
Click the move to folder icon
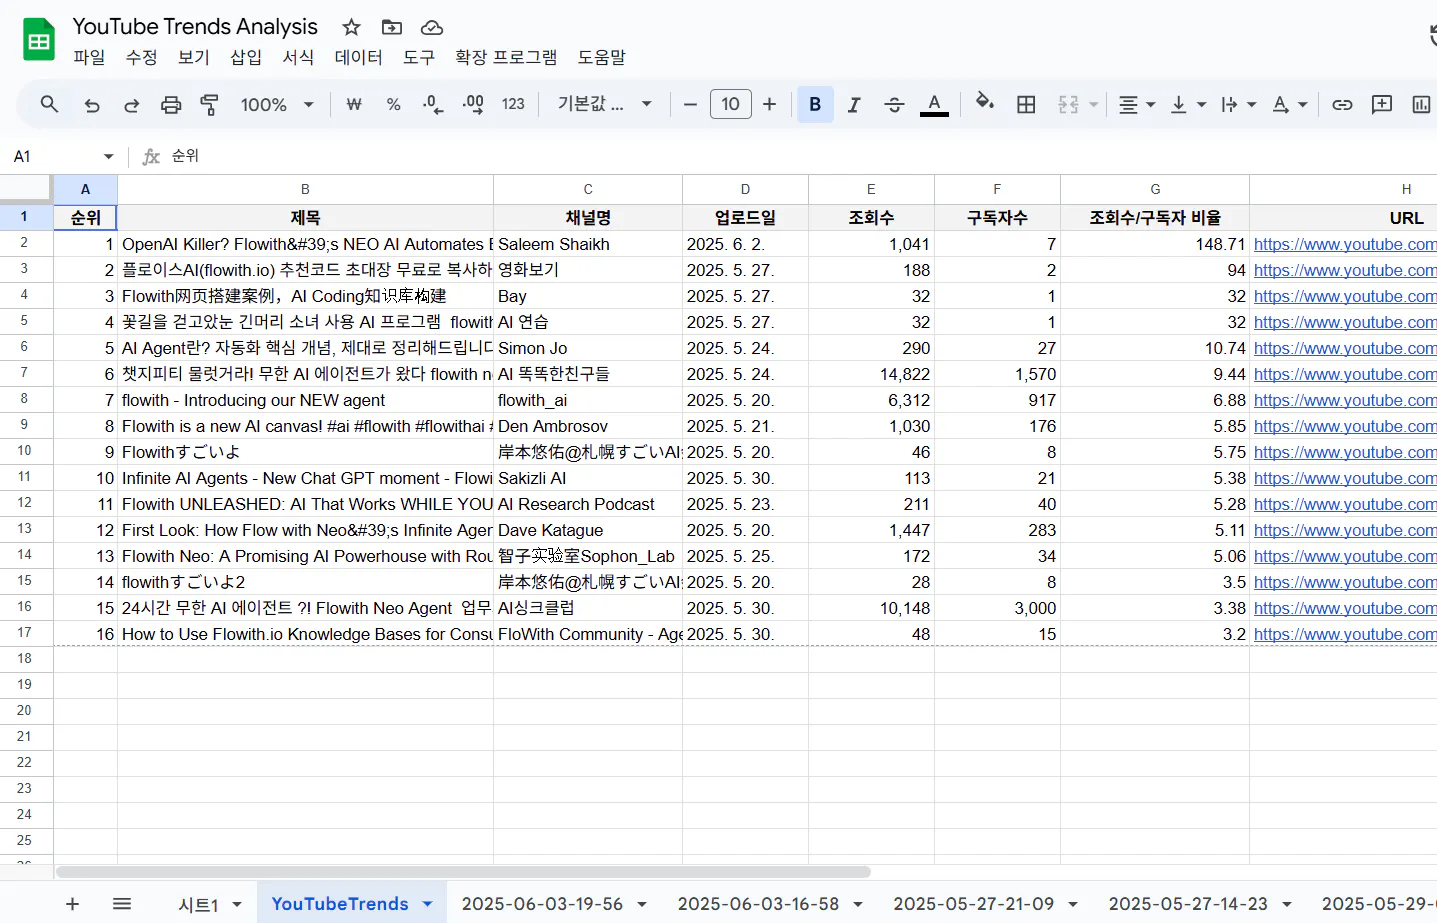pos(392,27)
